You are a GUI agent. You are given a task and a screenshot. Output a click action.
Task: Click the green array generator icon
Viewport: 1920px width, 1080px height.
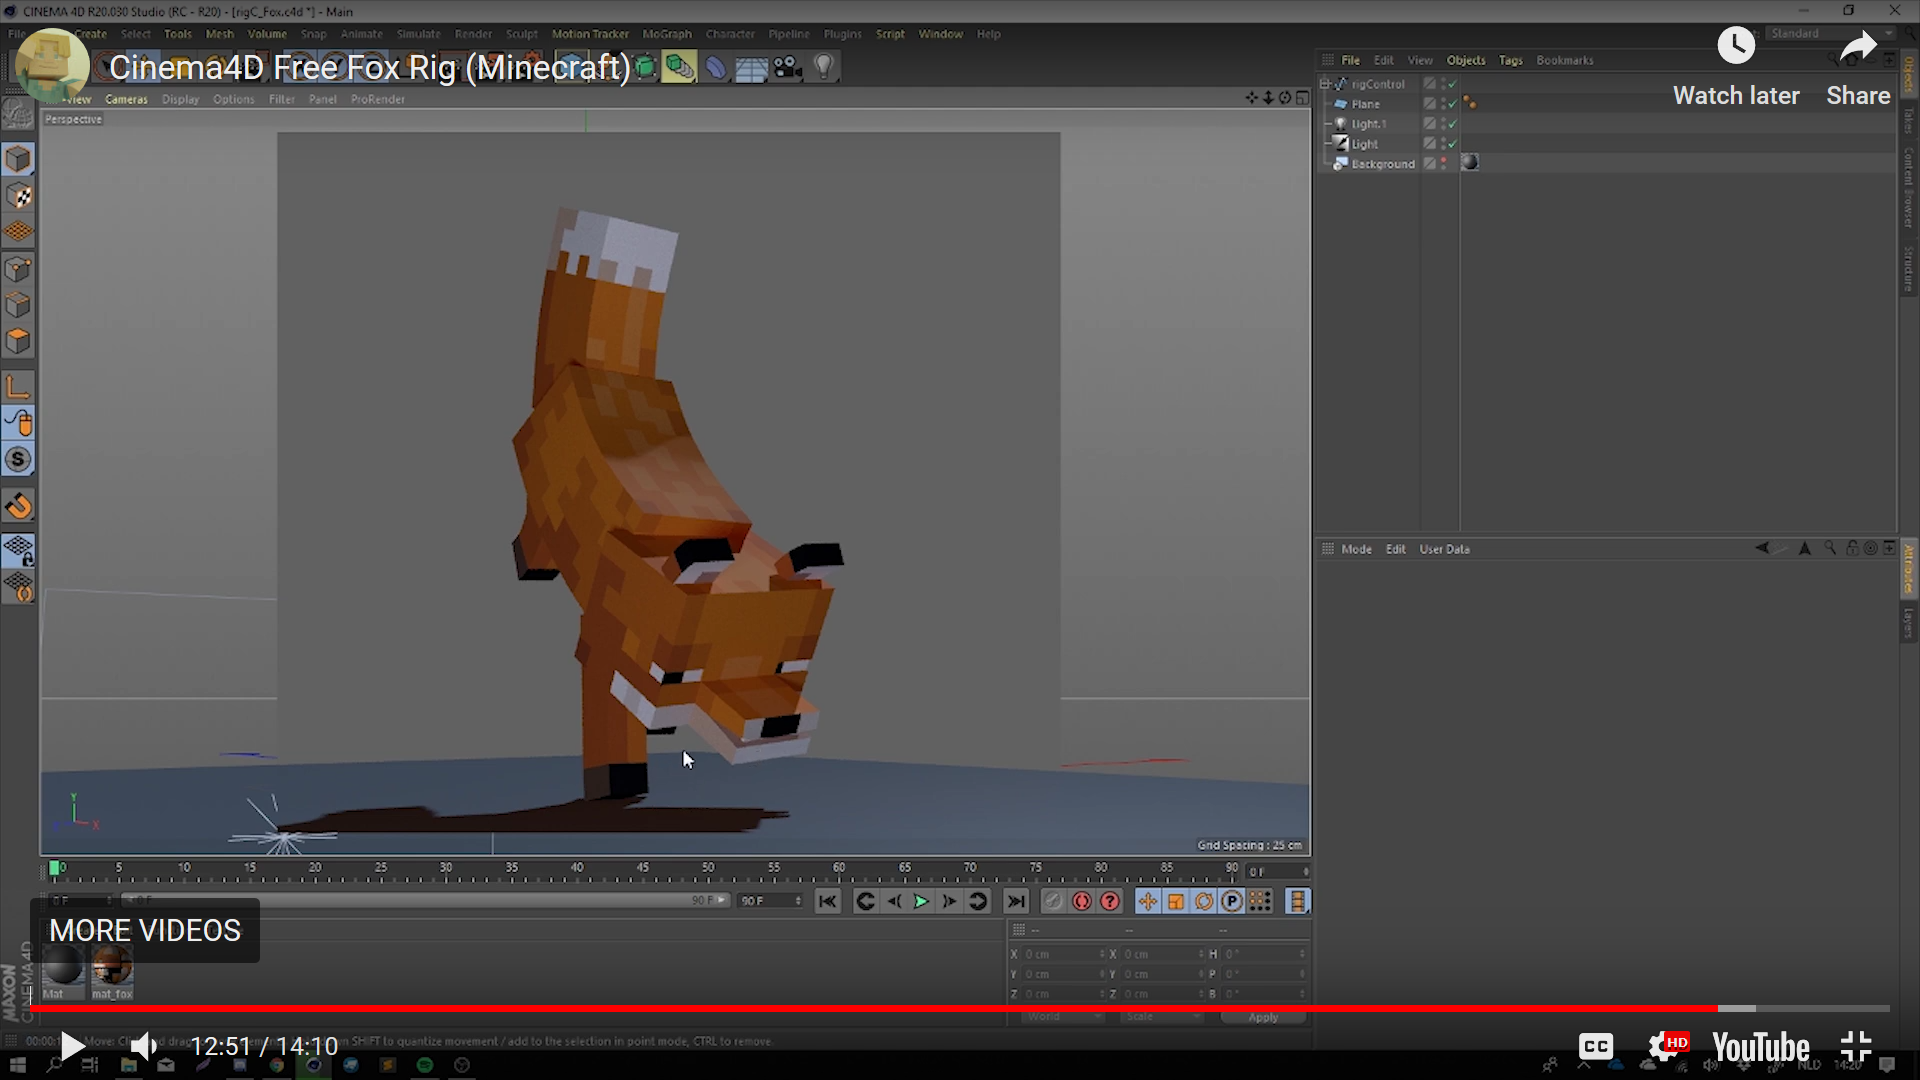pyautogui.click(x=679, y=67)
